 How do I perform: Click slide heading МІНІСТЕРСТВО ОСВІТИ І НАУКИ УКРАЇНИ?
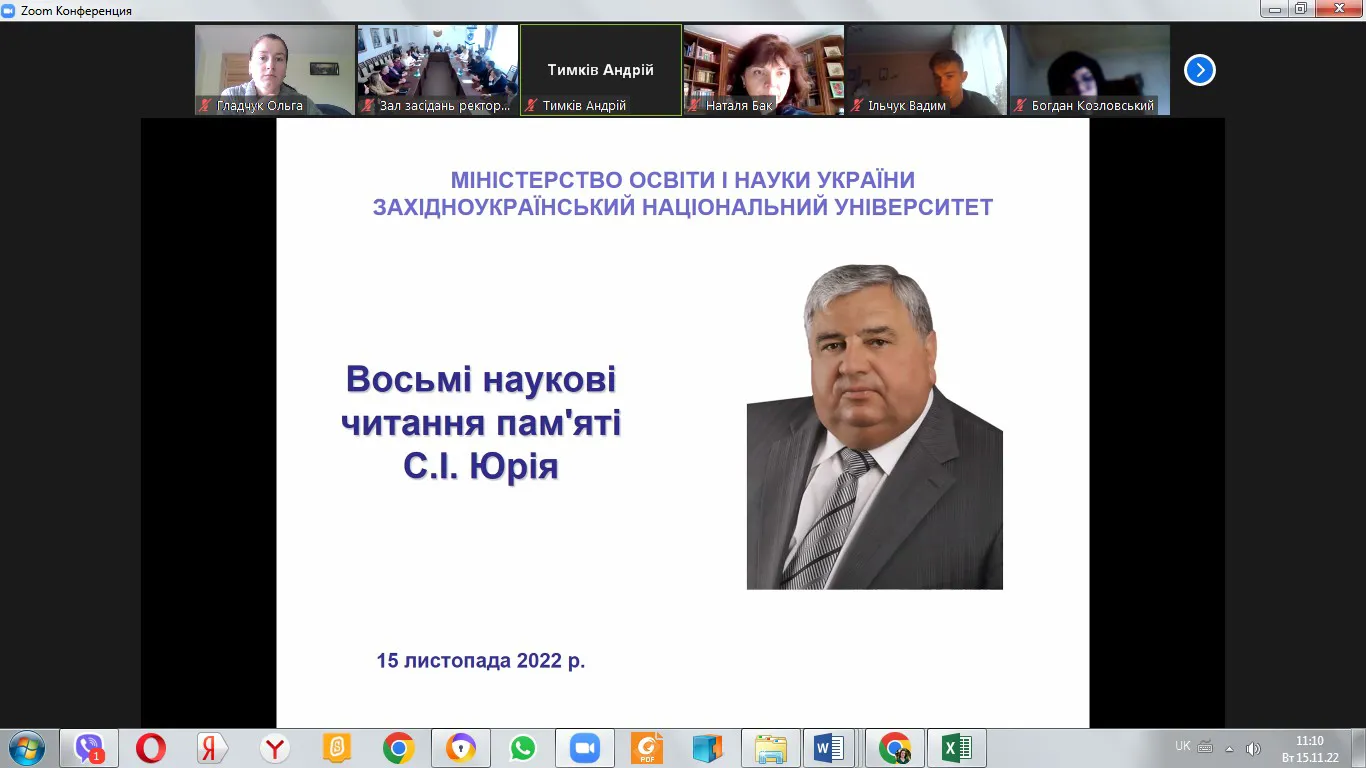(683, 181)
